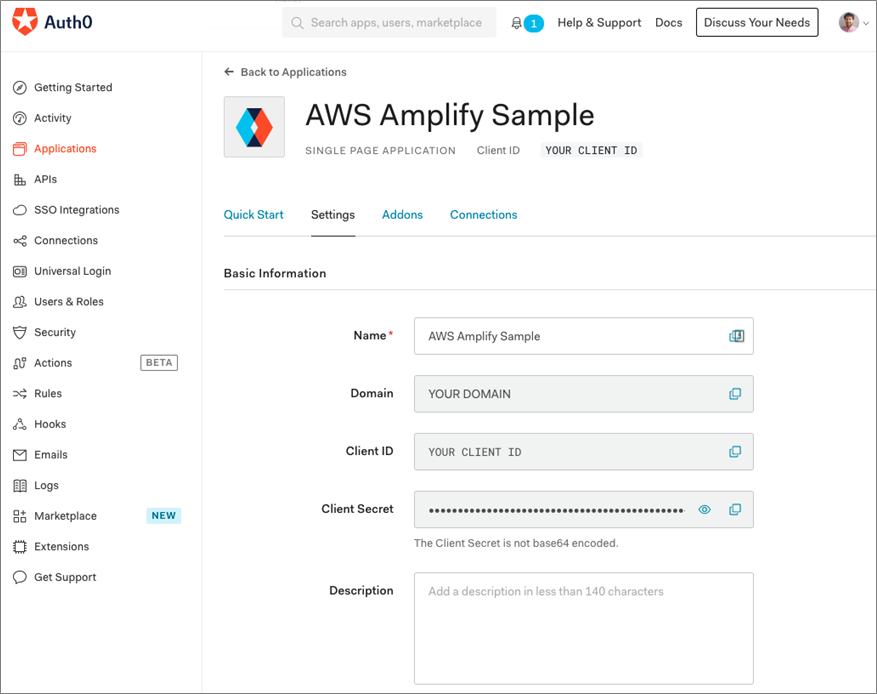
Task: Click the Emails envelope icon
Action: (20, 455)
